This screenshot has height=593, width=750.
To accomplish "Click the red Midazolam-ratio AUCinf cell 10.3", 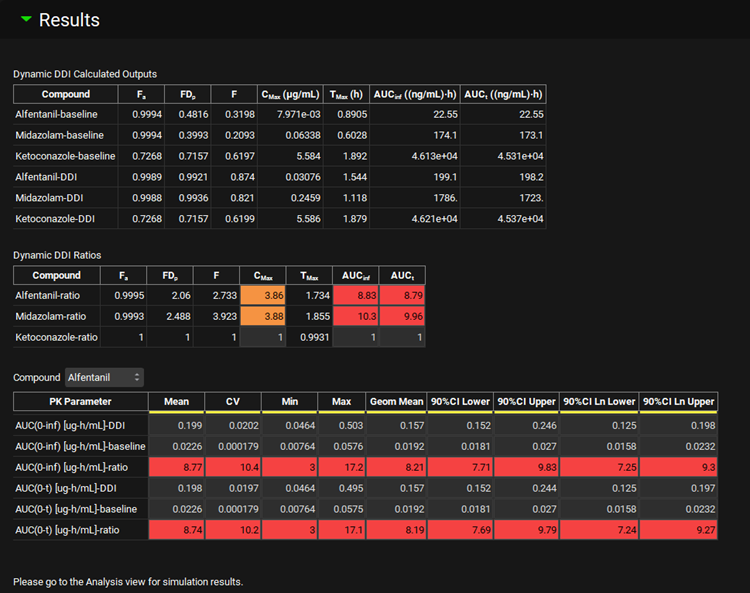I will point(357,317).
